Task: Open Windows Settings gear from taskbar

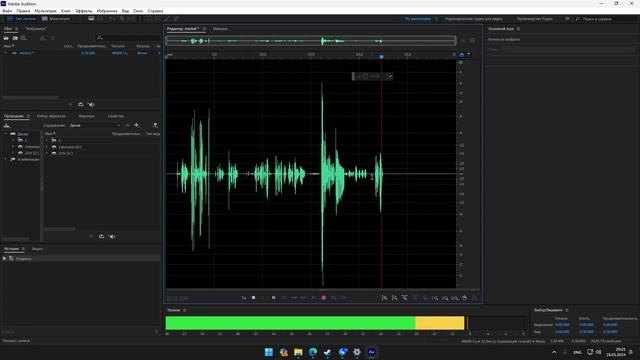Action: click(x=357, y=352)
